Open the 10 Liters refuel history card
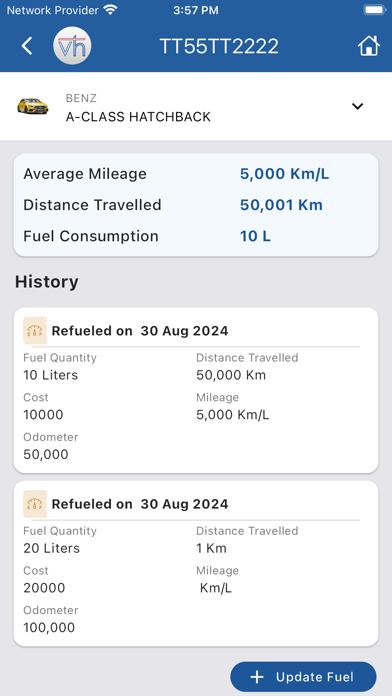The height and width of the screenshot is (696, 392). [x=196, y=390]
